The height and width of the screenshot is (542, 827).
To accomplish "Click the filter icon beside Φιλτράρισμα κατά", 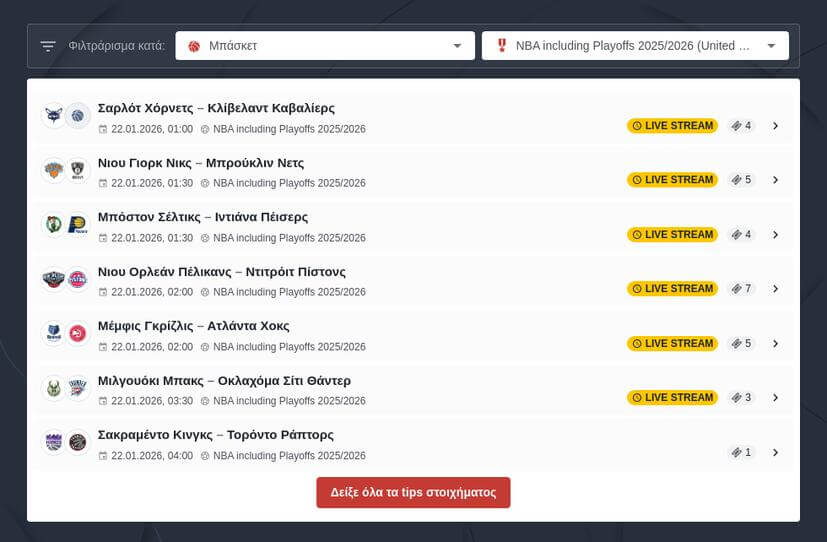I will coord(48,46).
